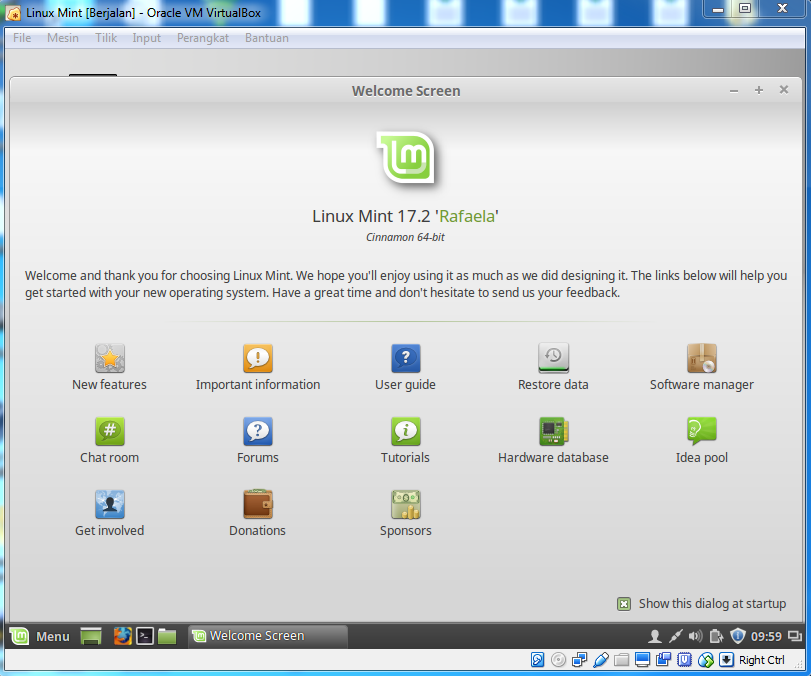Image resolution: width=811 pixels, height=676 pixels.
Task: Minimize the Welcome Screen dialog
Action: tap(733, 91)
